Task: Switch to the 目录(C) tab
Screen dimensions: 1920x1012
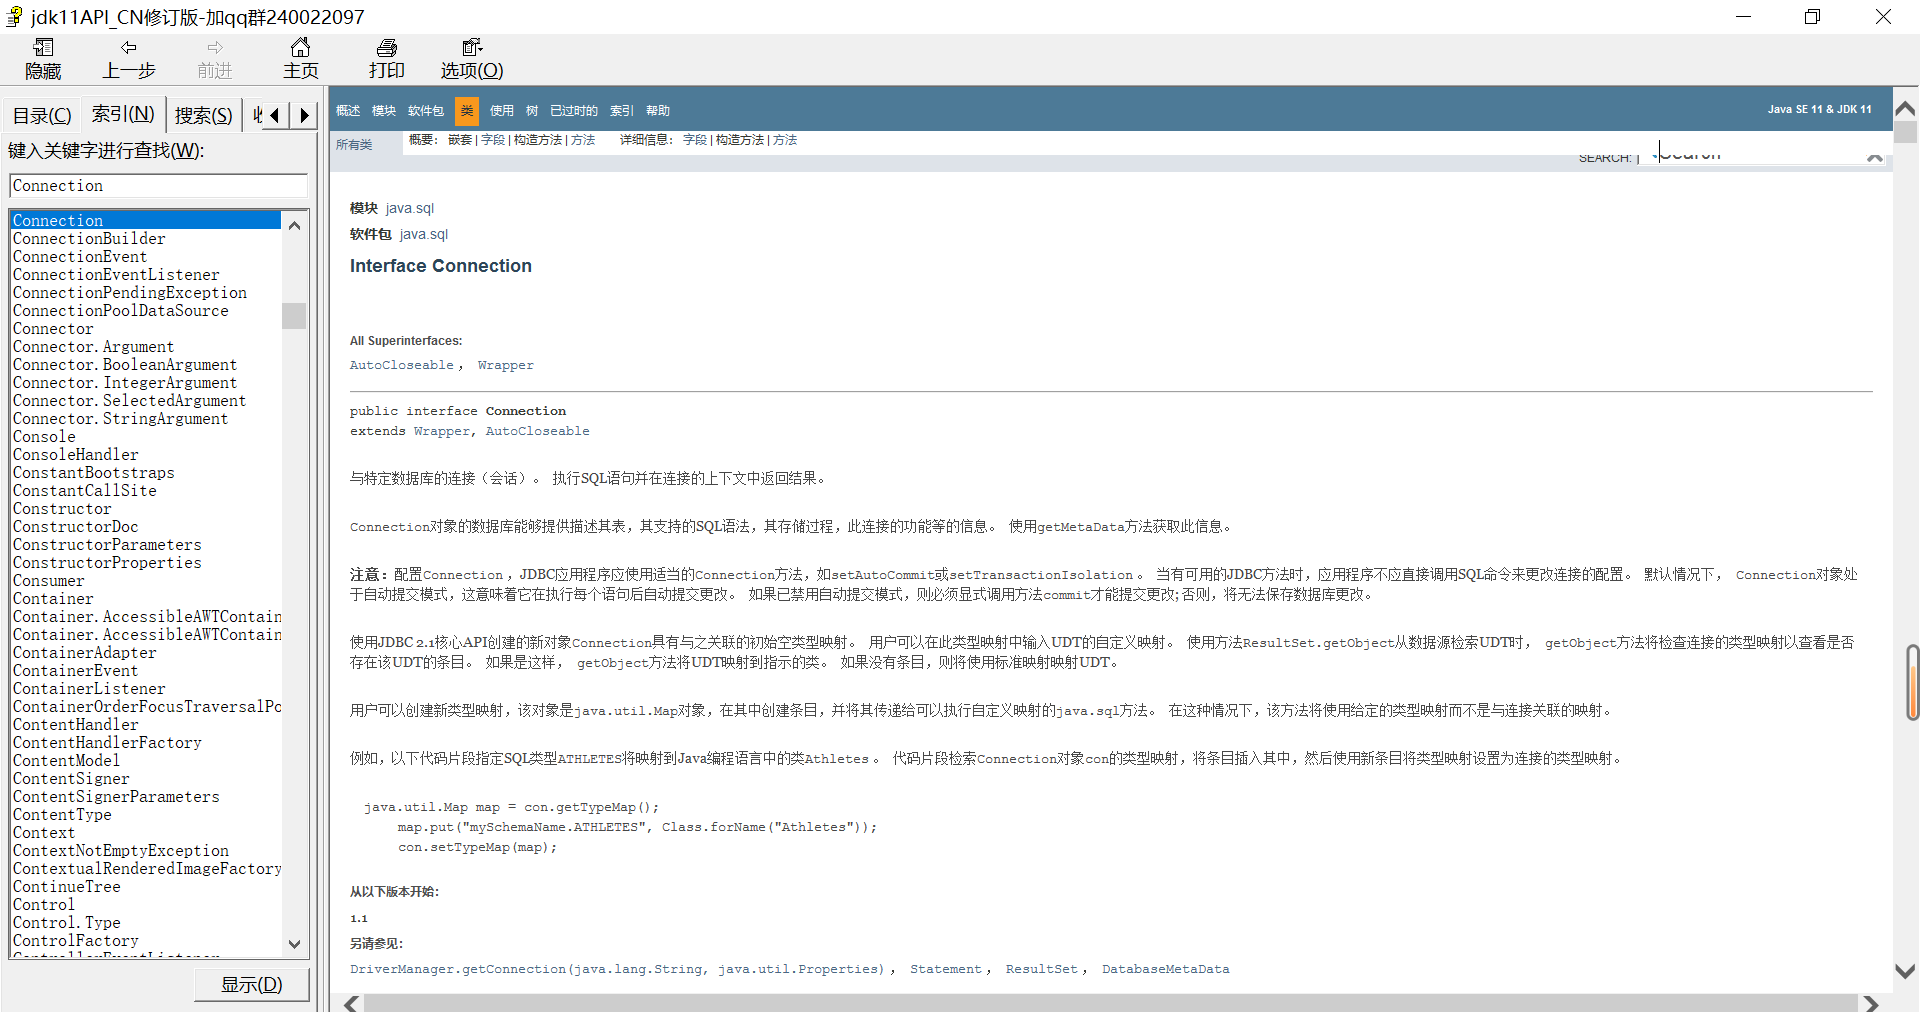Action: pos(42,116)
